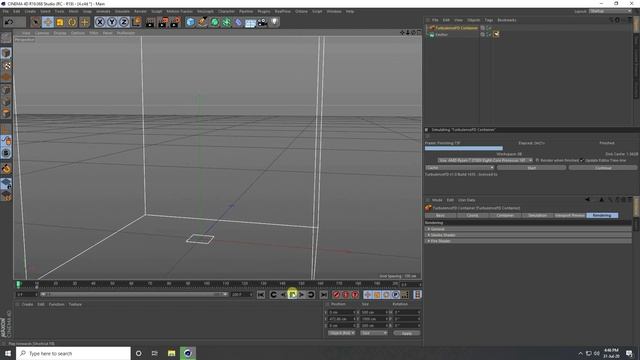The width and height of the screenshot is (640, 360).
Task: Open the Layout dropdown at top right
Action: coord(611,11)
